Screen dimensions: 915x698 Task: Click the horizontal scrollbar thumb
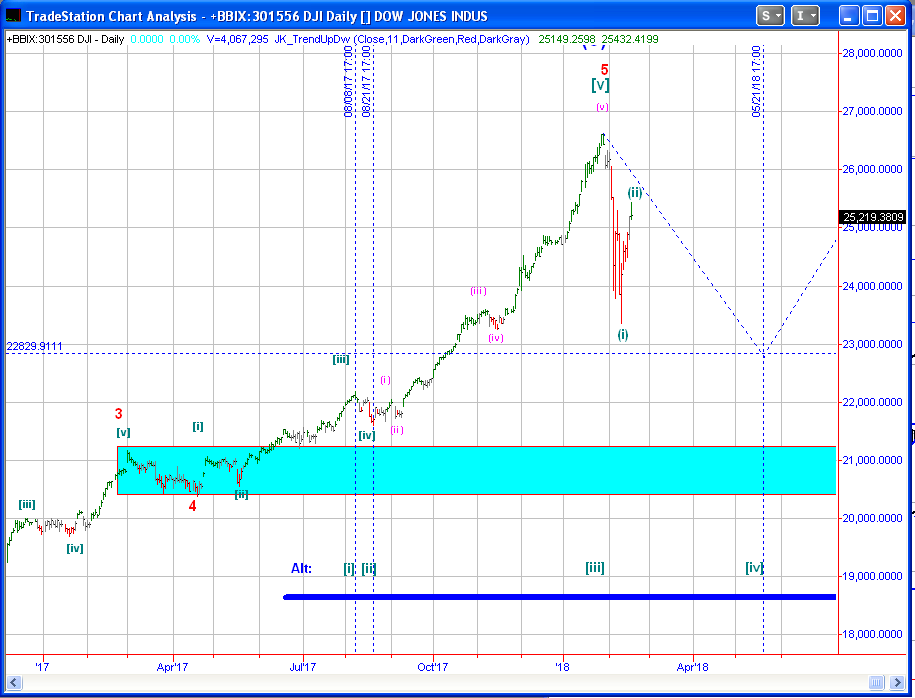click(876, 682)
